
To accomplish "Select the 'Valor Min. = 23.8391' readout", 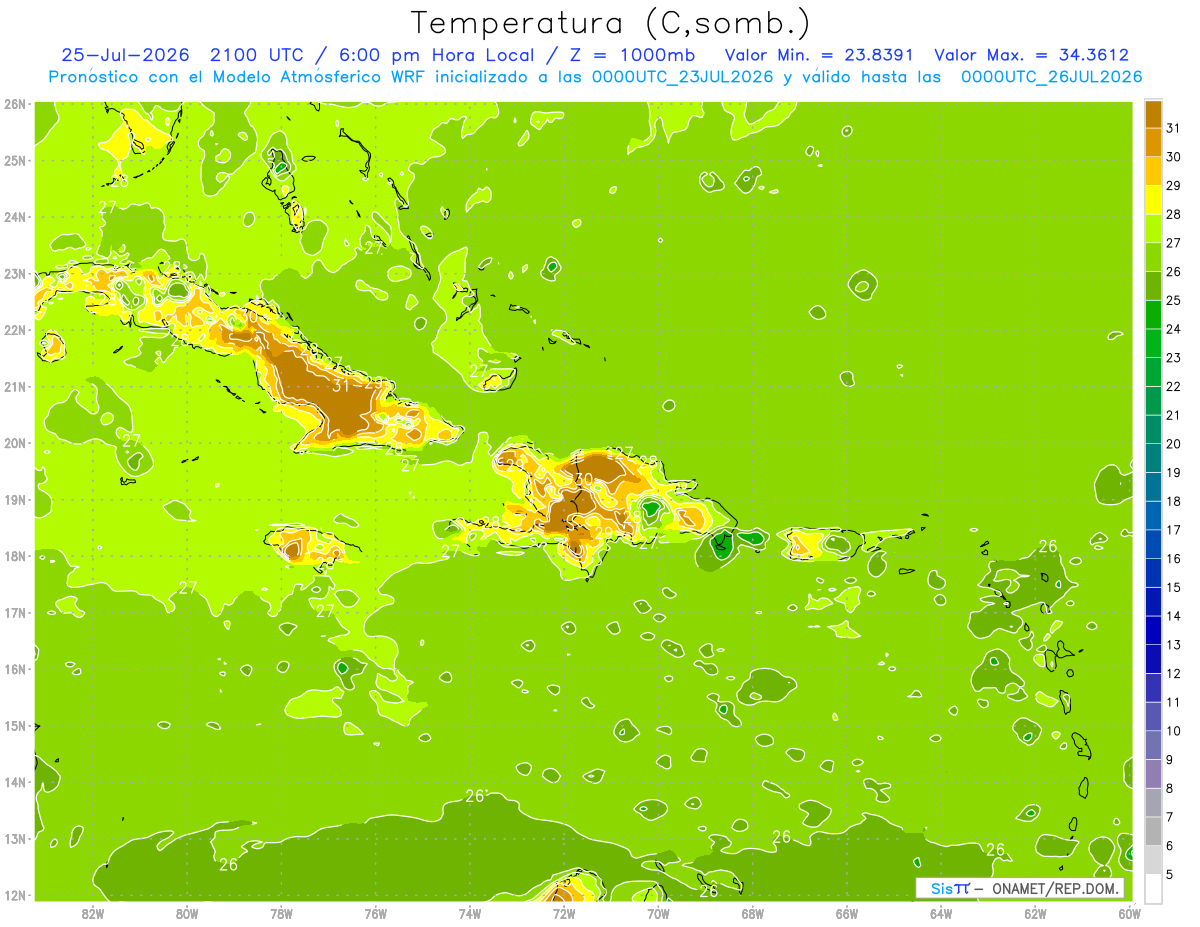I will (817, 54).
